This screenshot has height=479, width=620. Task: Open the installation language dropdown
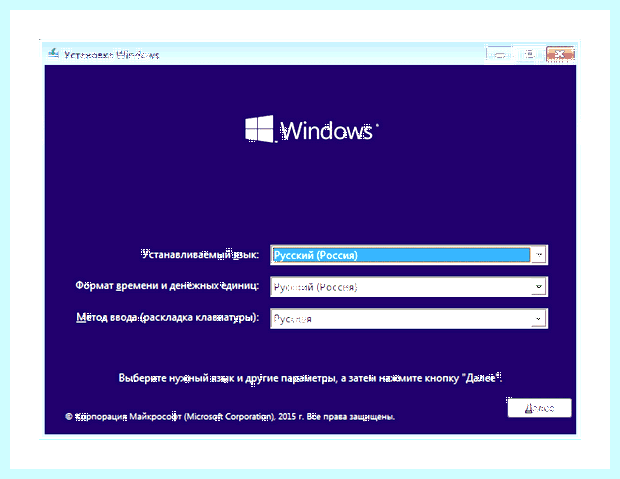point(409,255)
